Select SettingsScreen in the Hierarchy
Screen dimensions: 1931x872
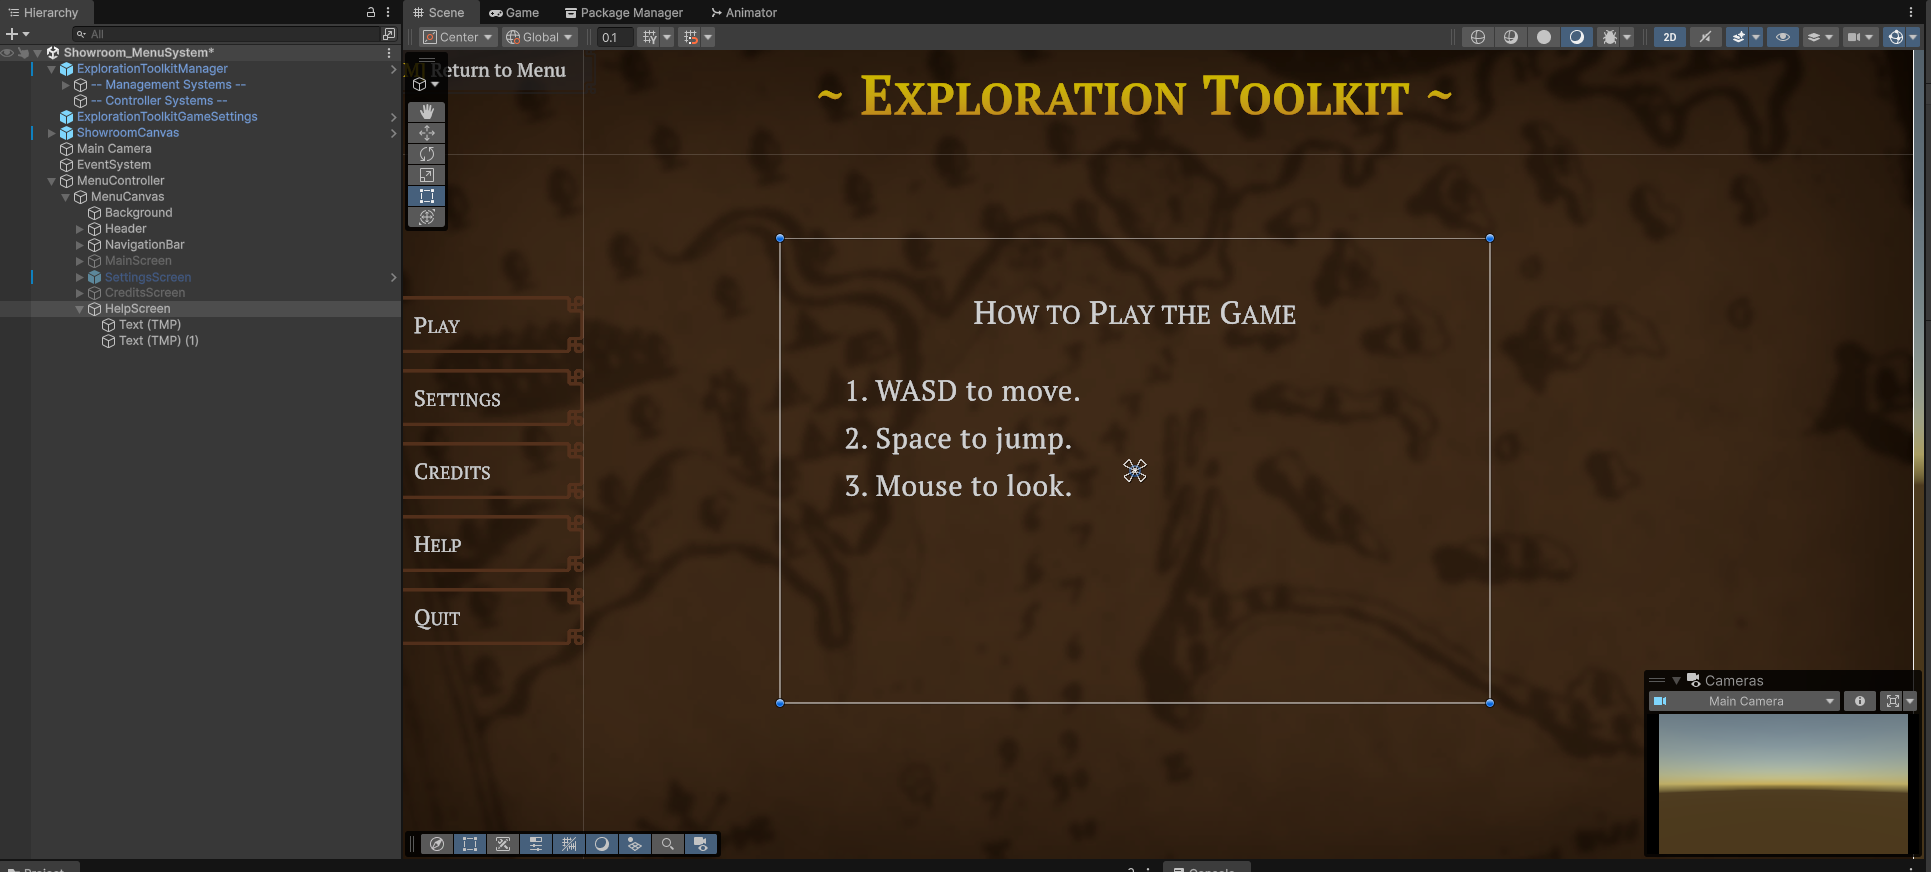click(148, 277)
